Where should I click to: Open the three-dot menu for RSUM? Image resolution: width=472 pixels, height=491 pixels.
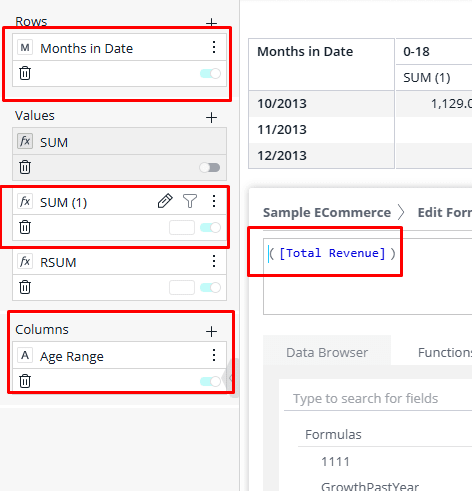214,261
